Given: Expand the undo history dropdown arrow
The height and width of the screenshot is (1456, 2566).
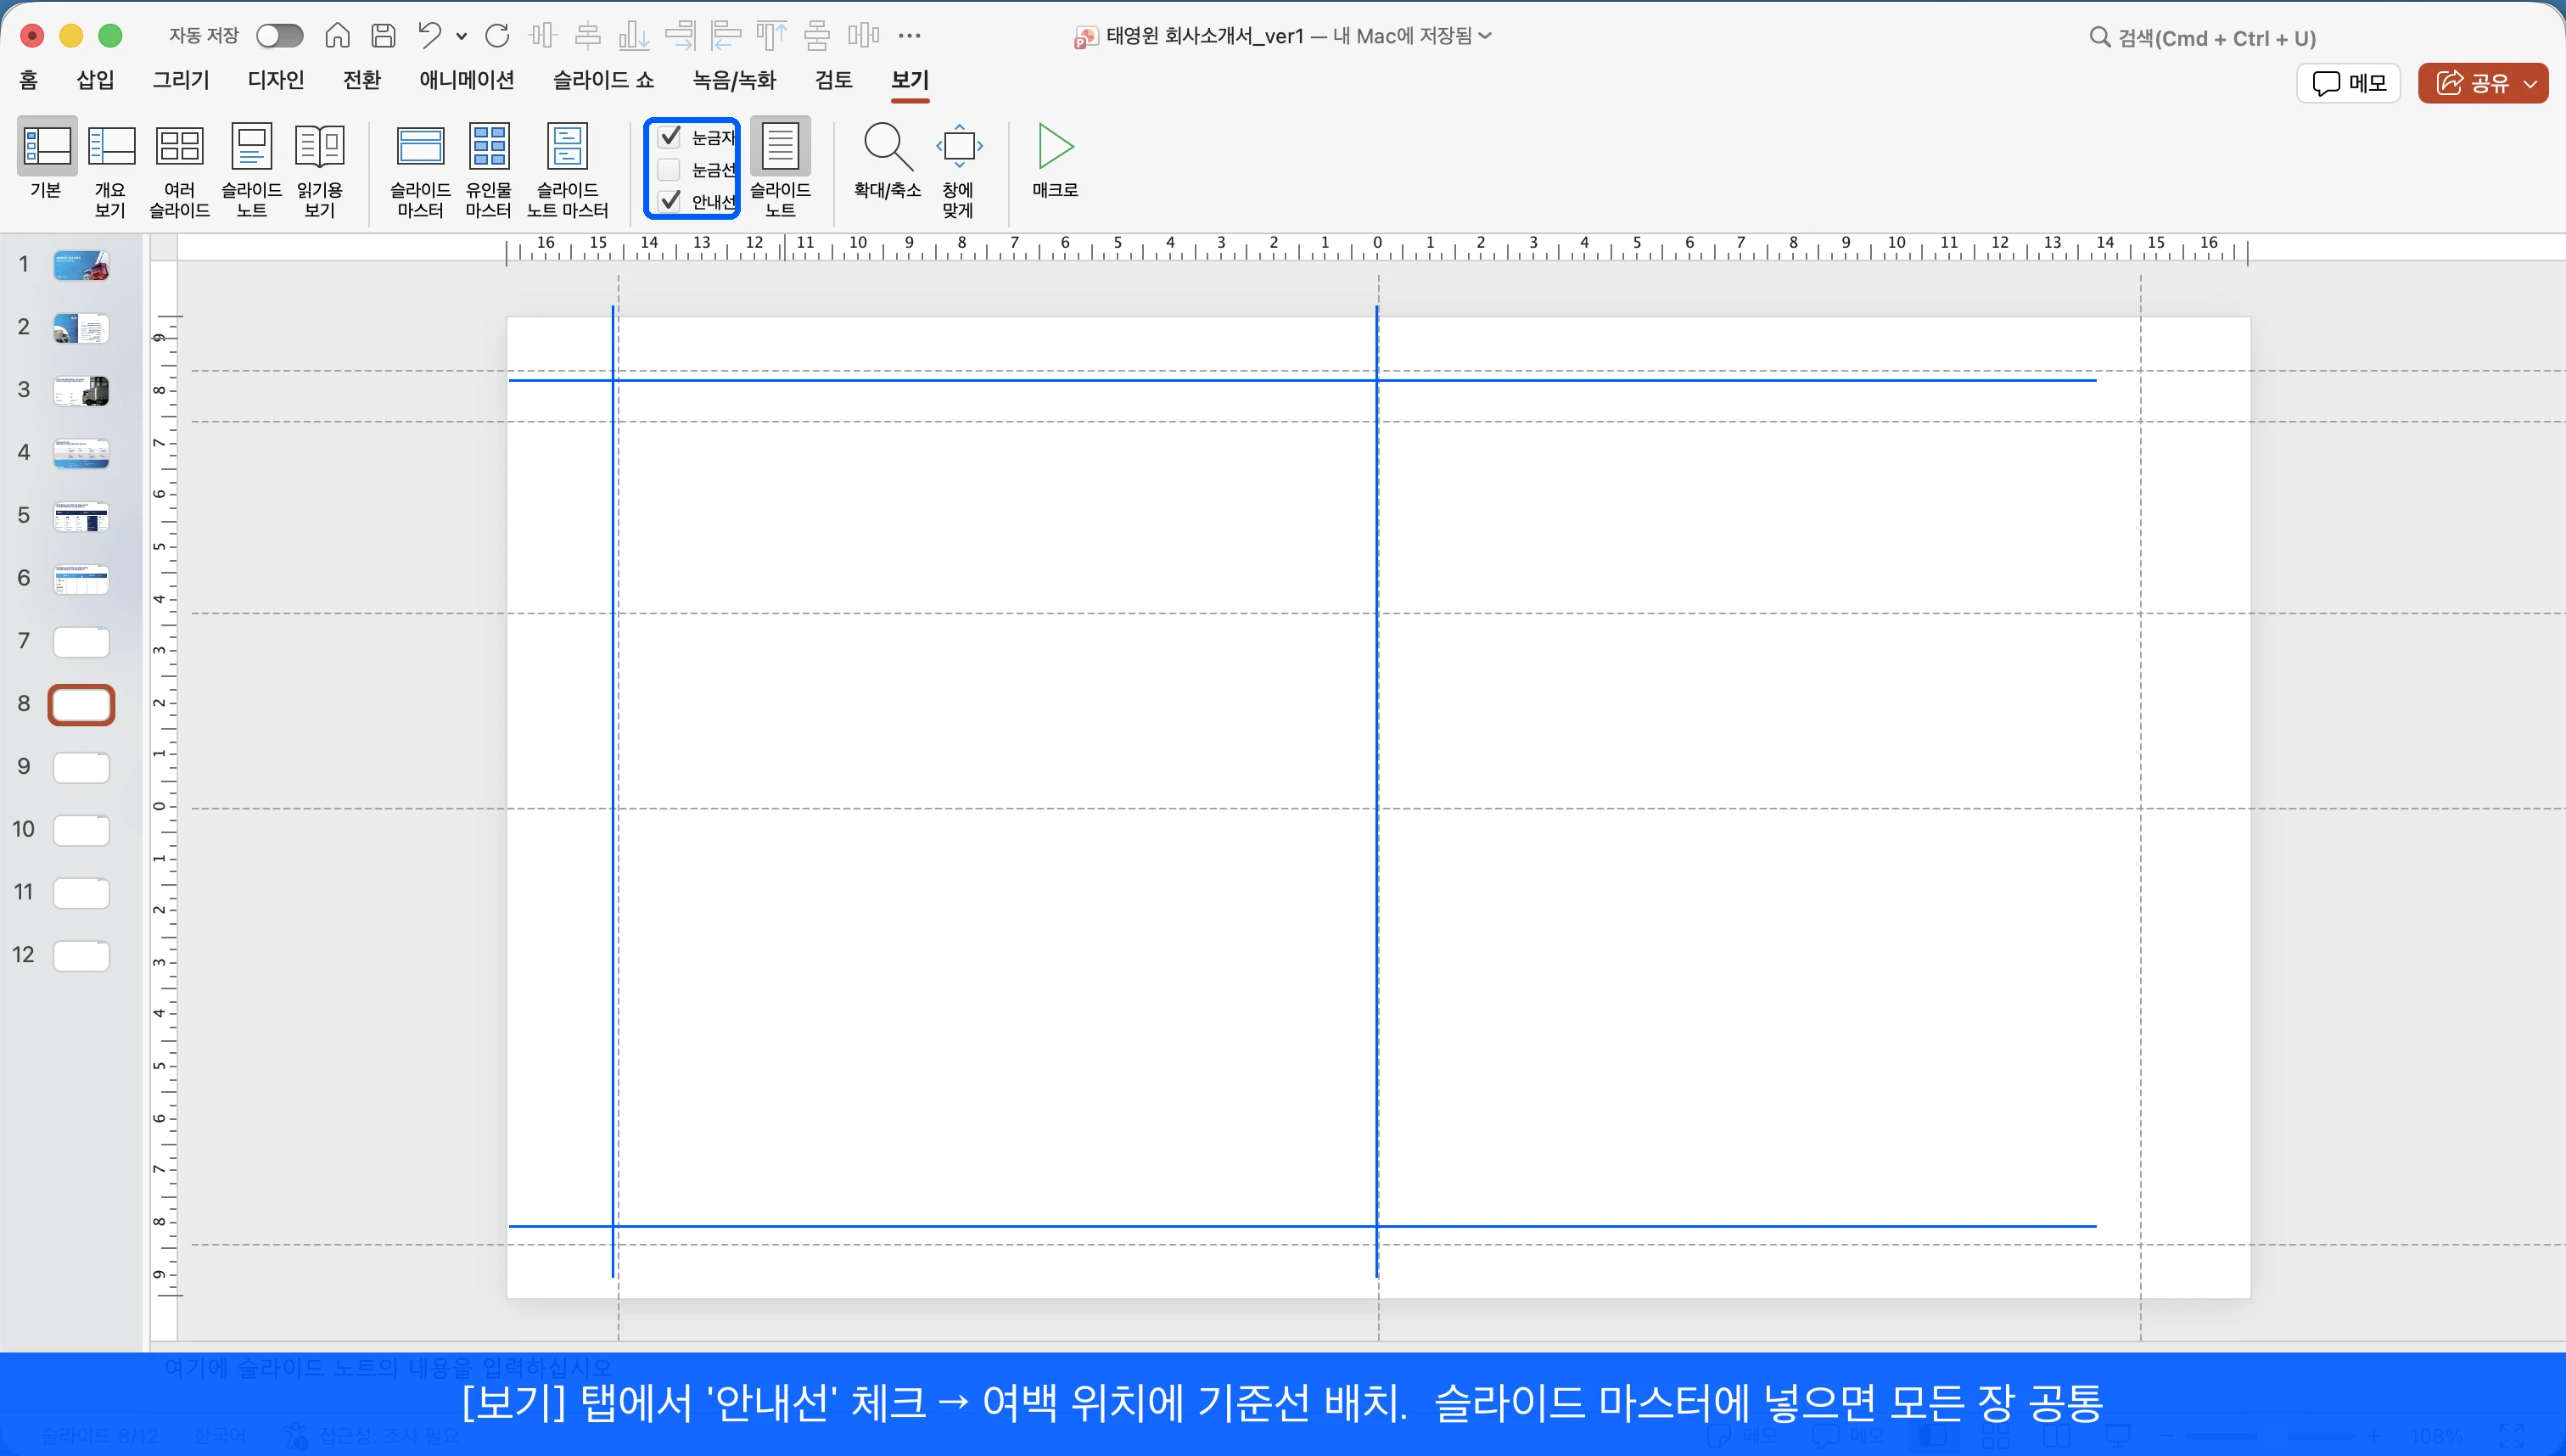Looking at the screenshot, I should pyautogui.click(x=461, y=37).
